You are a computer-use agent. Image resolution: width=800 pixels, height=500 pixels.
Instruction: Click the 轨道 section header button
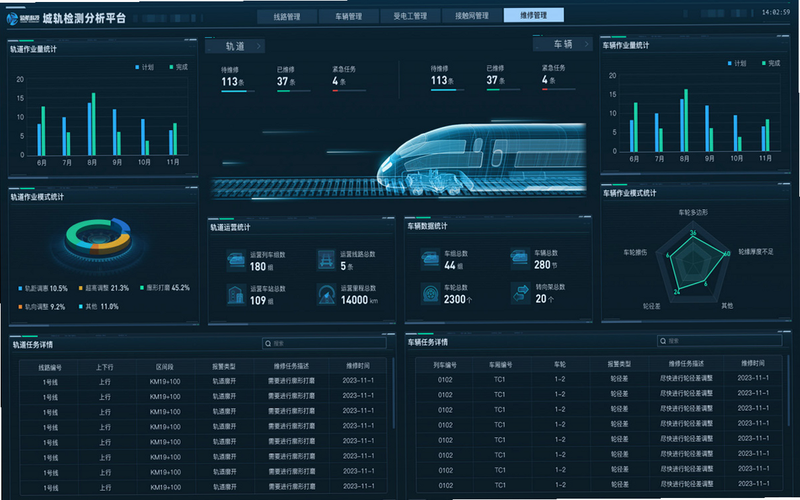235,46
